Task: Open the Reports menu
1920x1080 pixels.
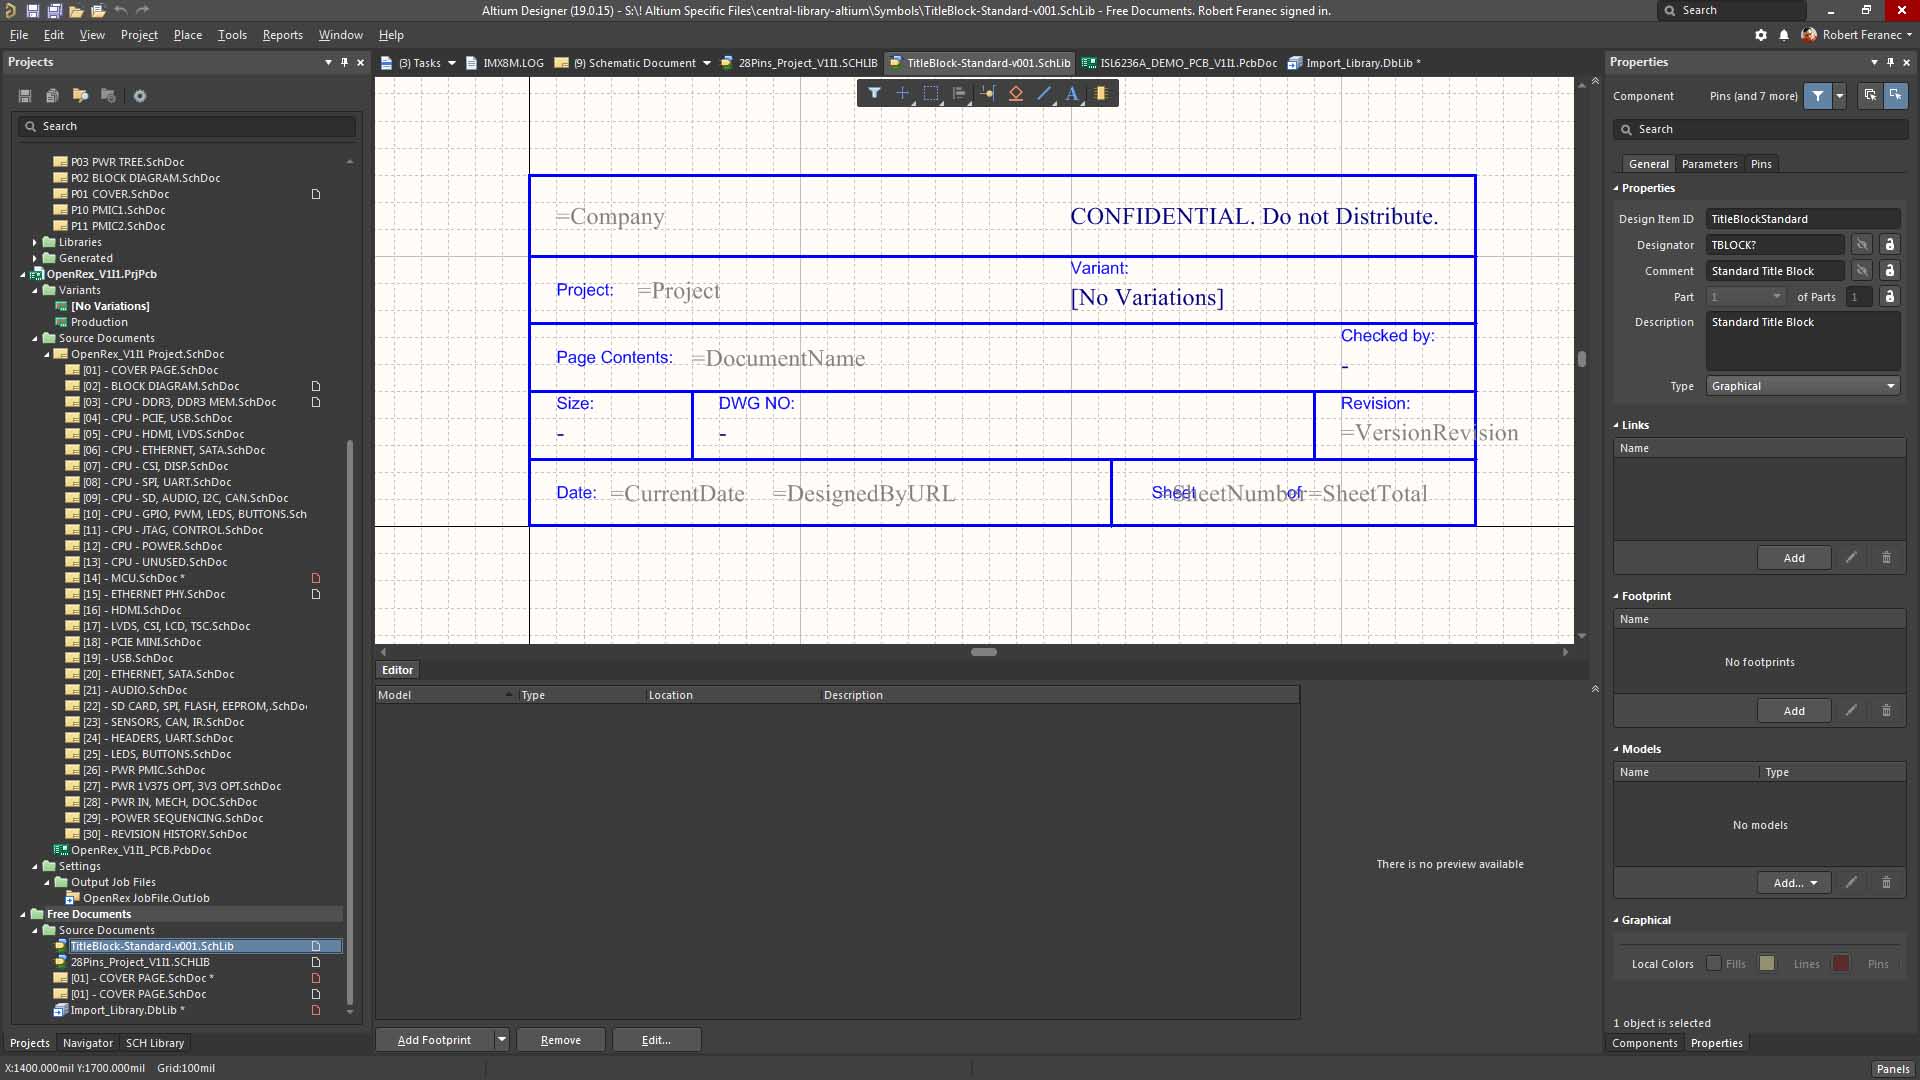Action: 282,35
